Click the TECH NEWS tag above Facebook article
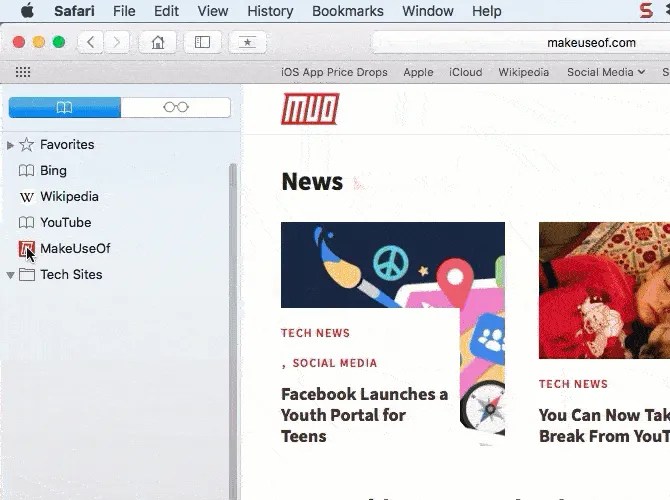 pyautogui.click(x=315, y=333)
